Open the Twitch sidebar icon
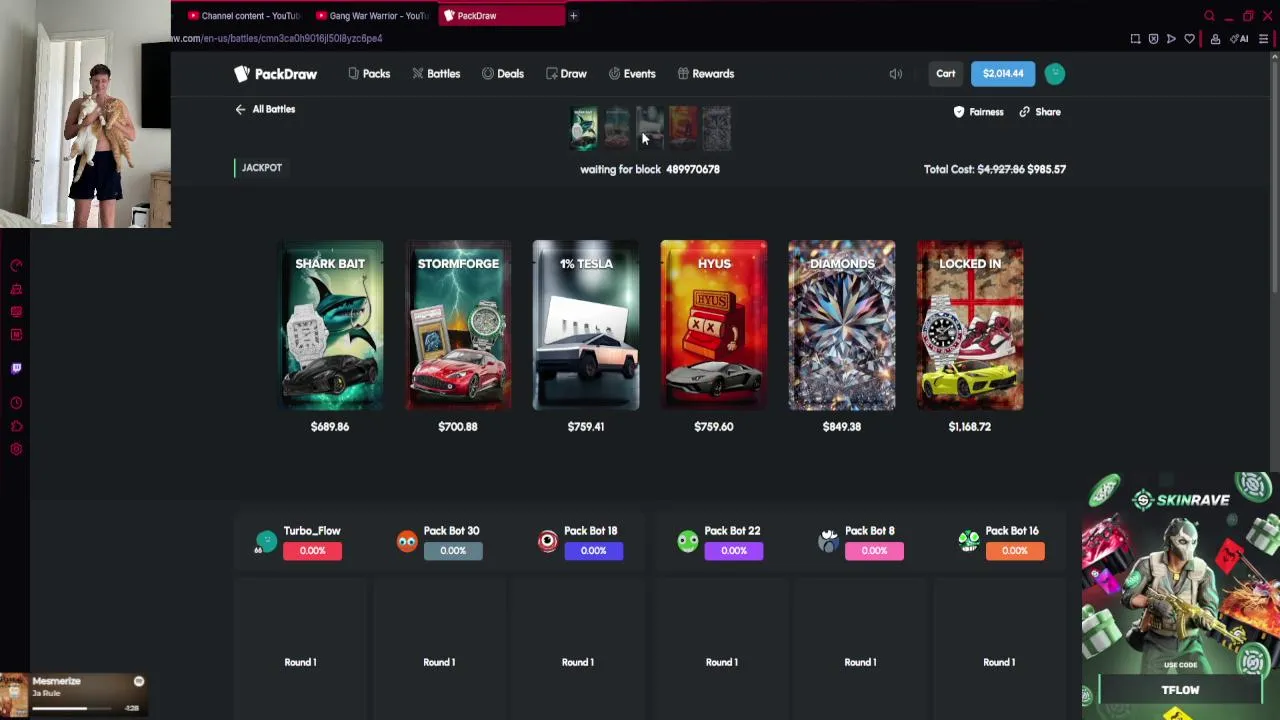The image size is (1280, 720). (16, 368)
